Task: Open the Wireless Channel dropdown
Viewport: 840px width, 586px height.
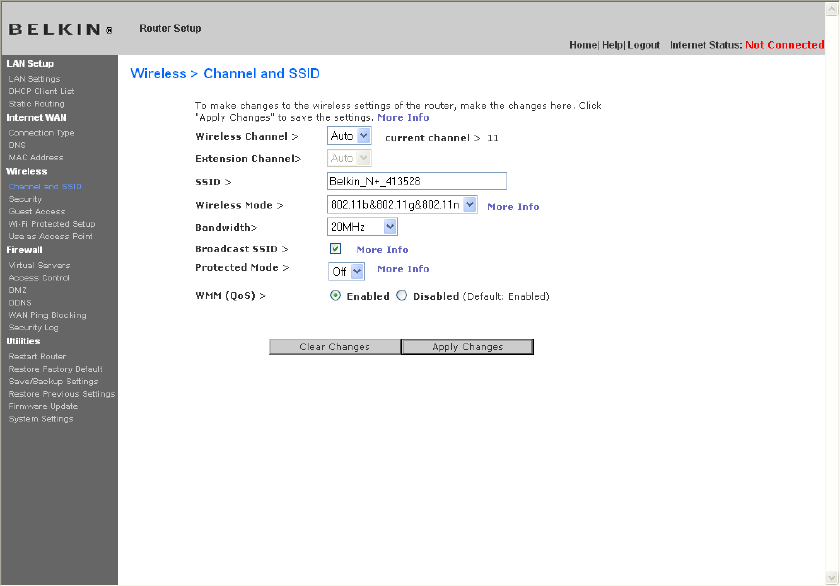Action: pos(349,136)
